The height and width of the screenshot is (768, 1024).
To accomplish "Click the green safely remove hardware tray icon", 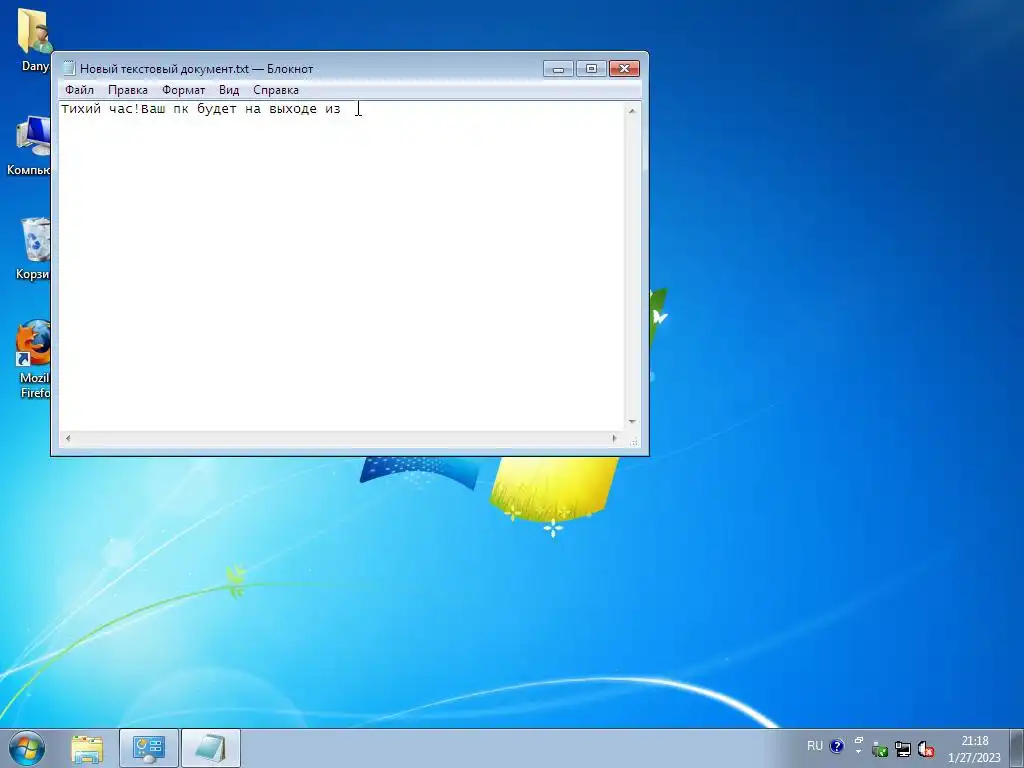I will pyautogui.click(x=880, y=750).
